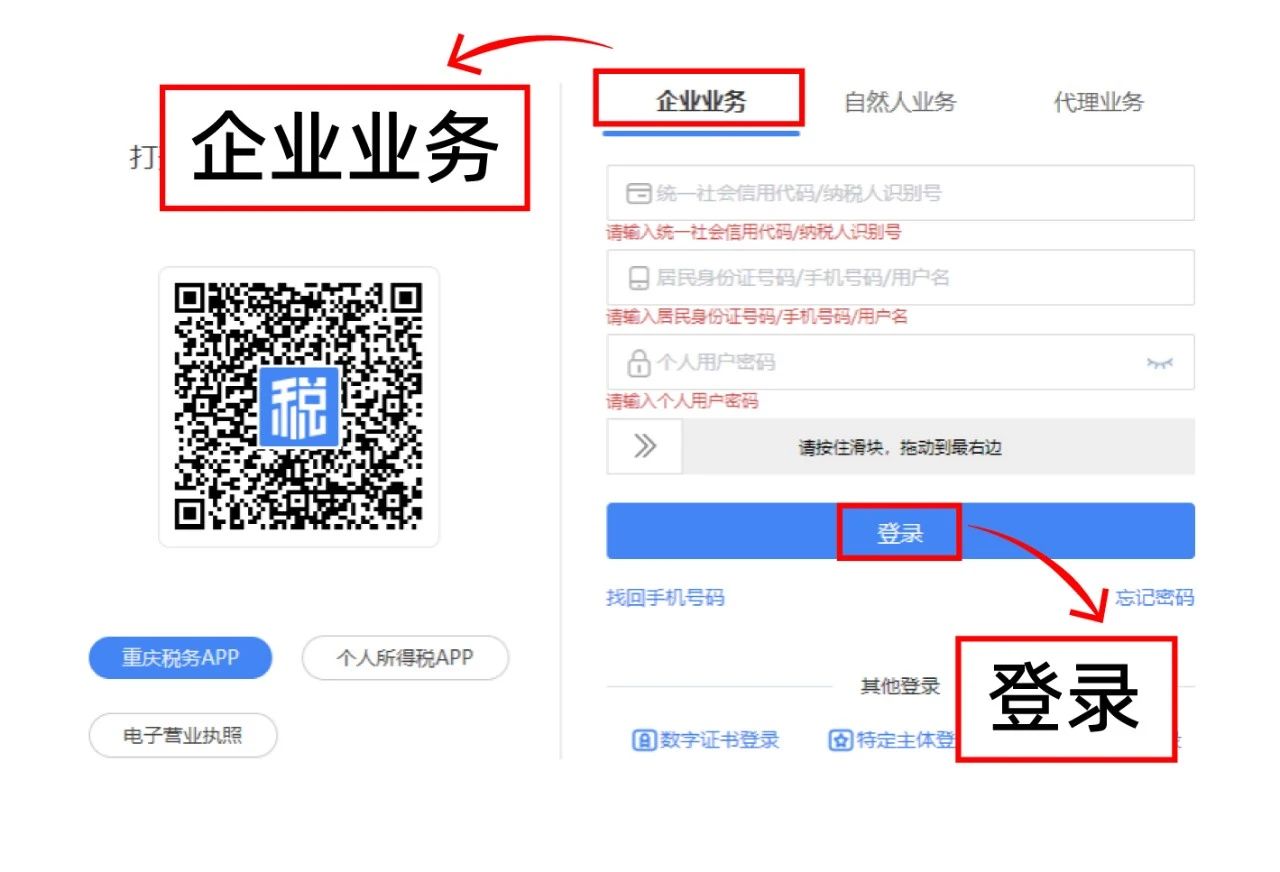The width and height of the screenshot is (1280, 872).
Task: Open the 找回手机号码 link
Action: pyautogui.click(x=665, y=598)
